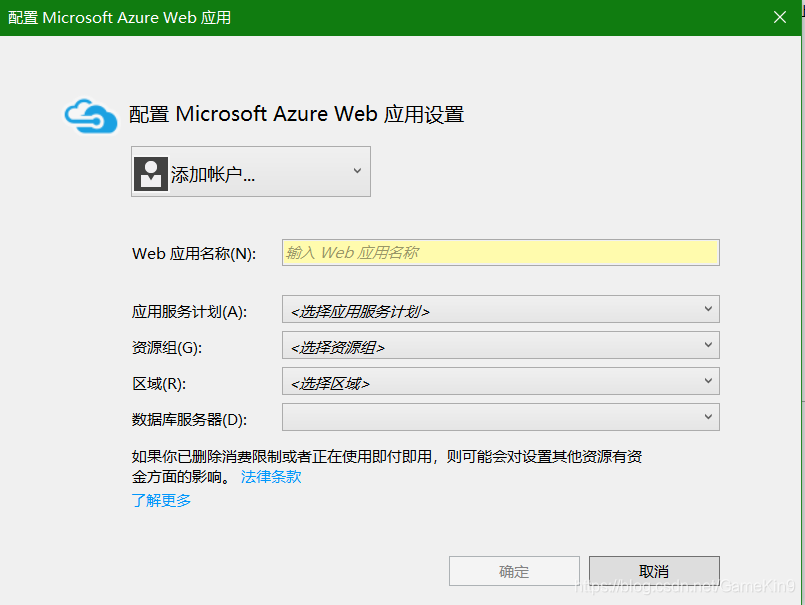805x605 pixels.
Task: Click the Web 应用名称 input field
Action: (x=501, y=252)
